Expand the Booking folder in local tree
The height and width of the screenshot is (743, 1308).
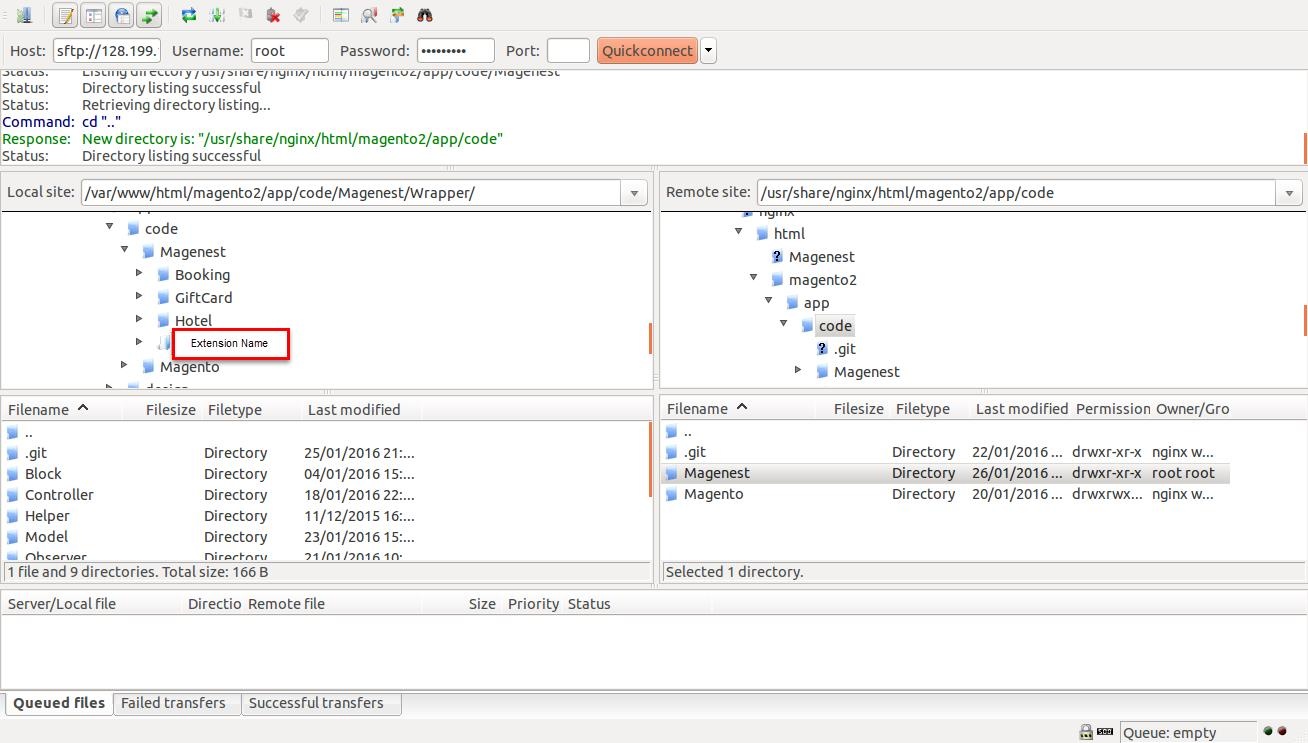point(139,275)
